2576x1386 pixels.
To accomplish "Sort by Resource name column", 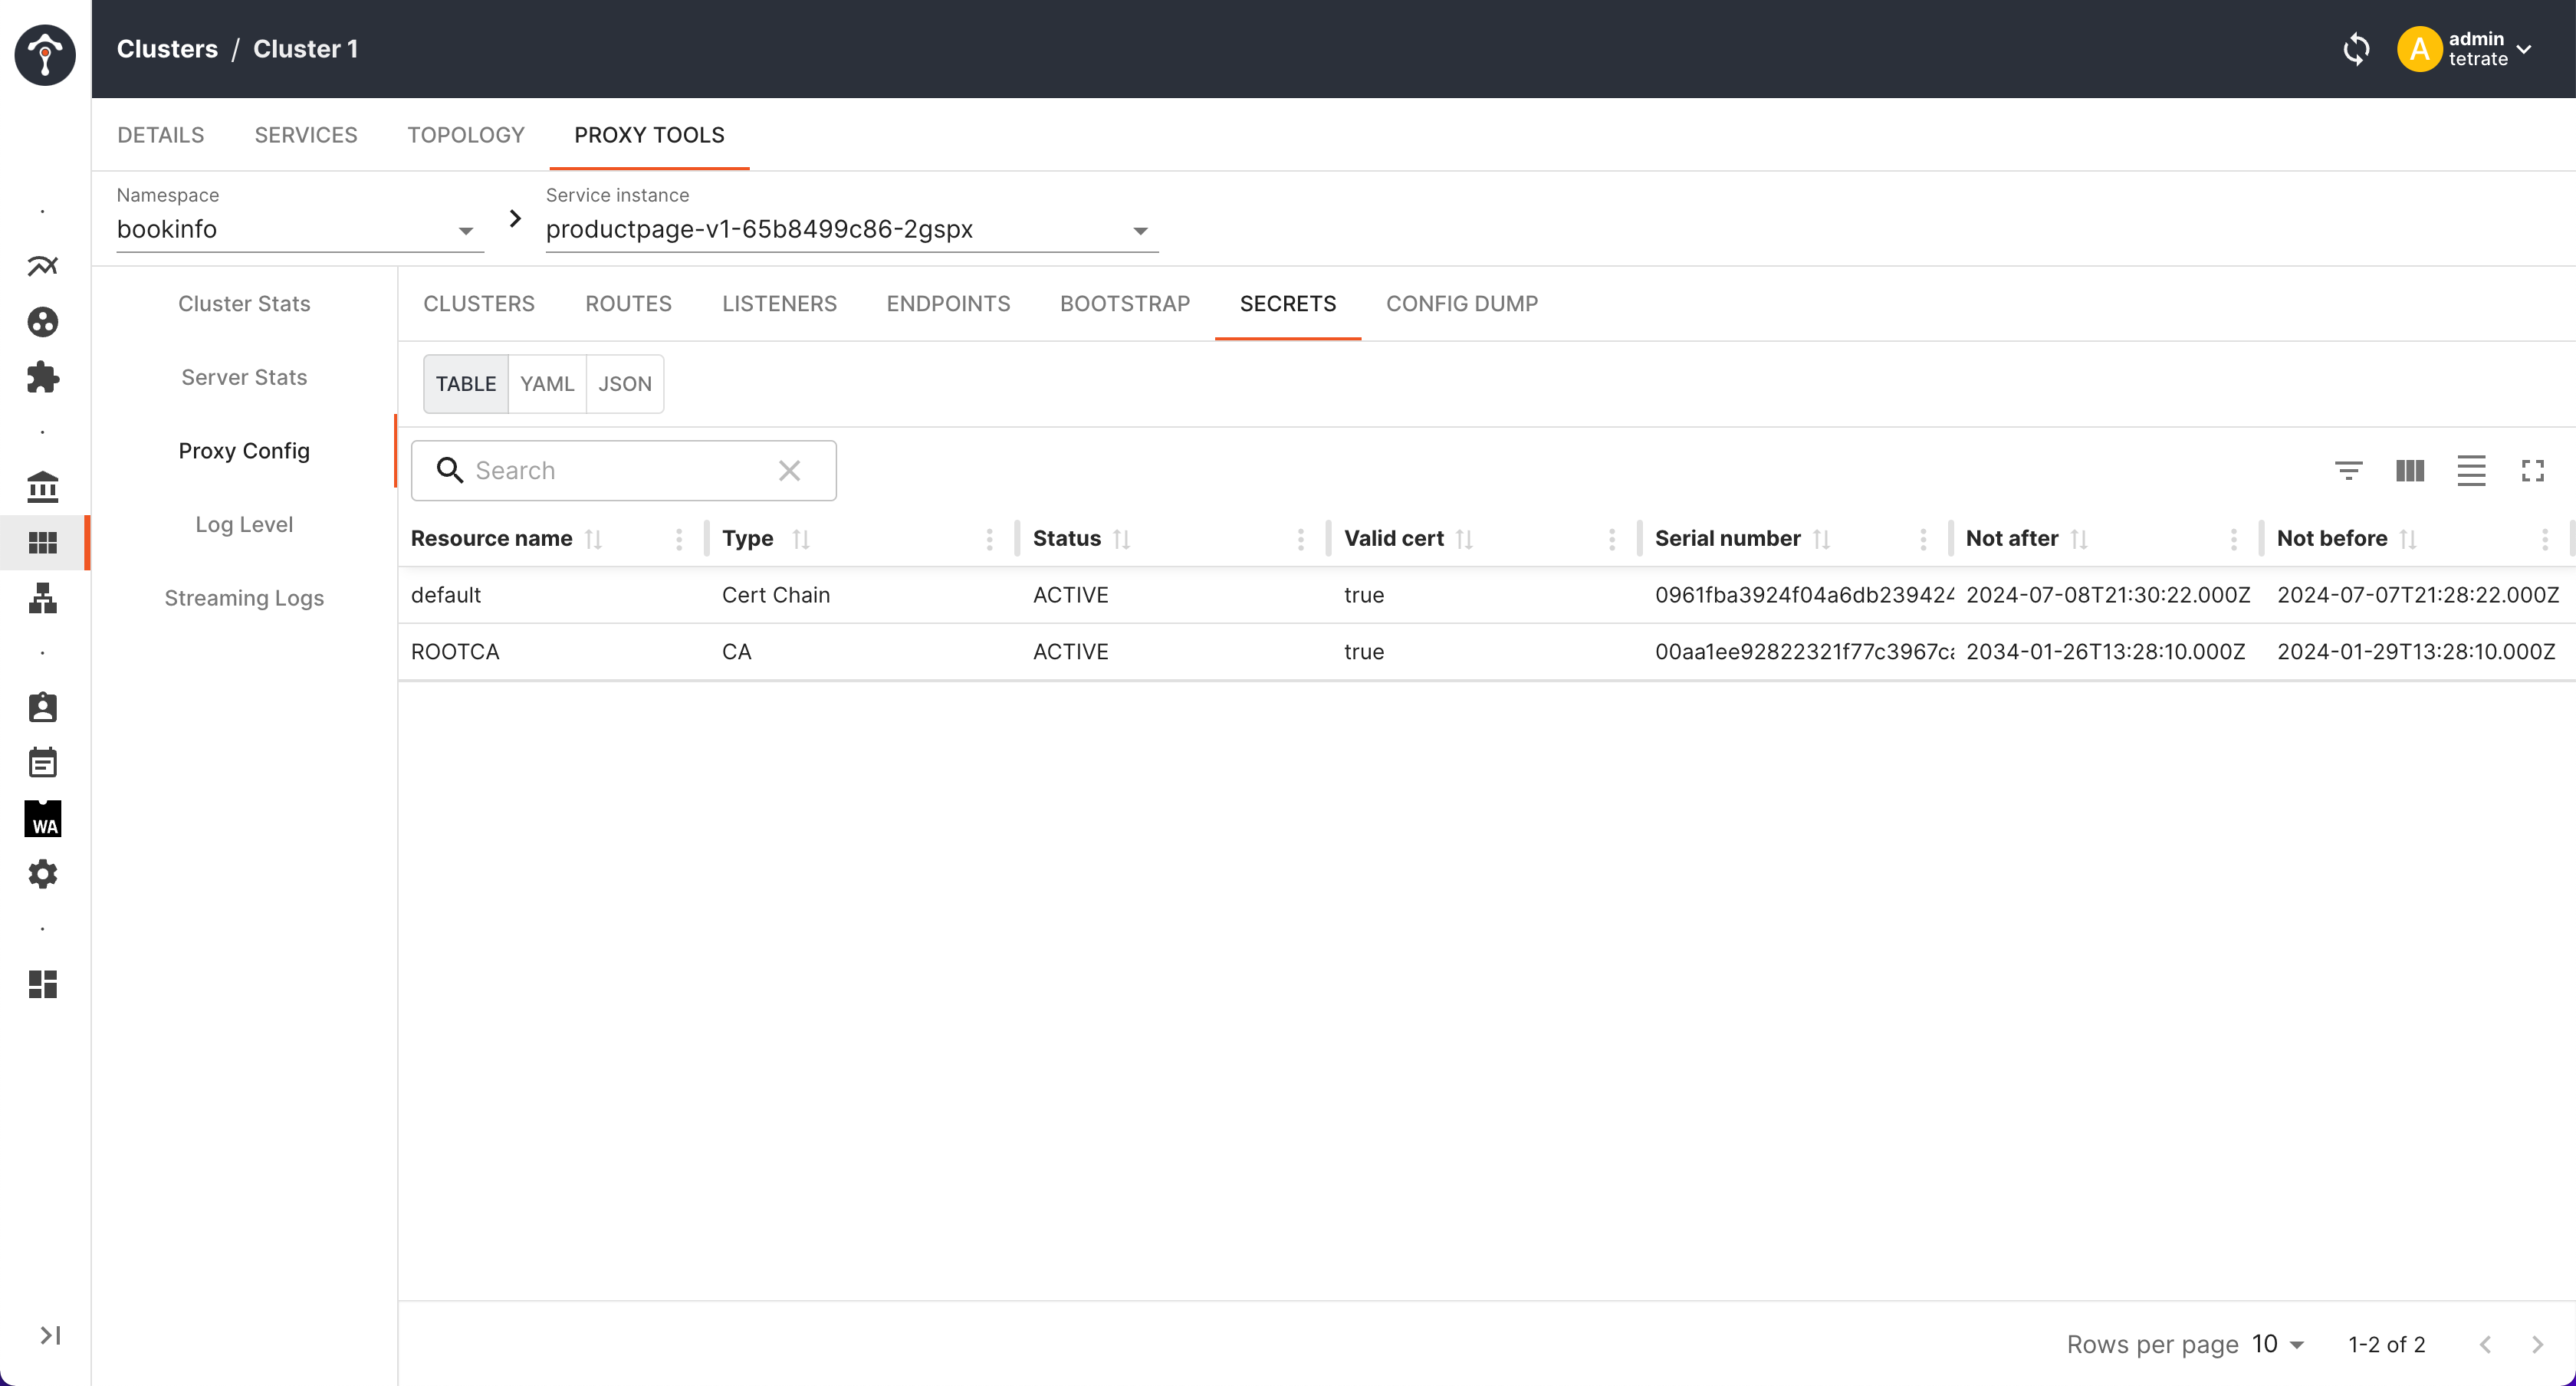I will click(x=594, y=539).
